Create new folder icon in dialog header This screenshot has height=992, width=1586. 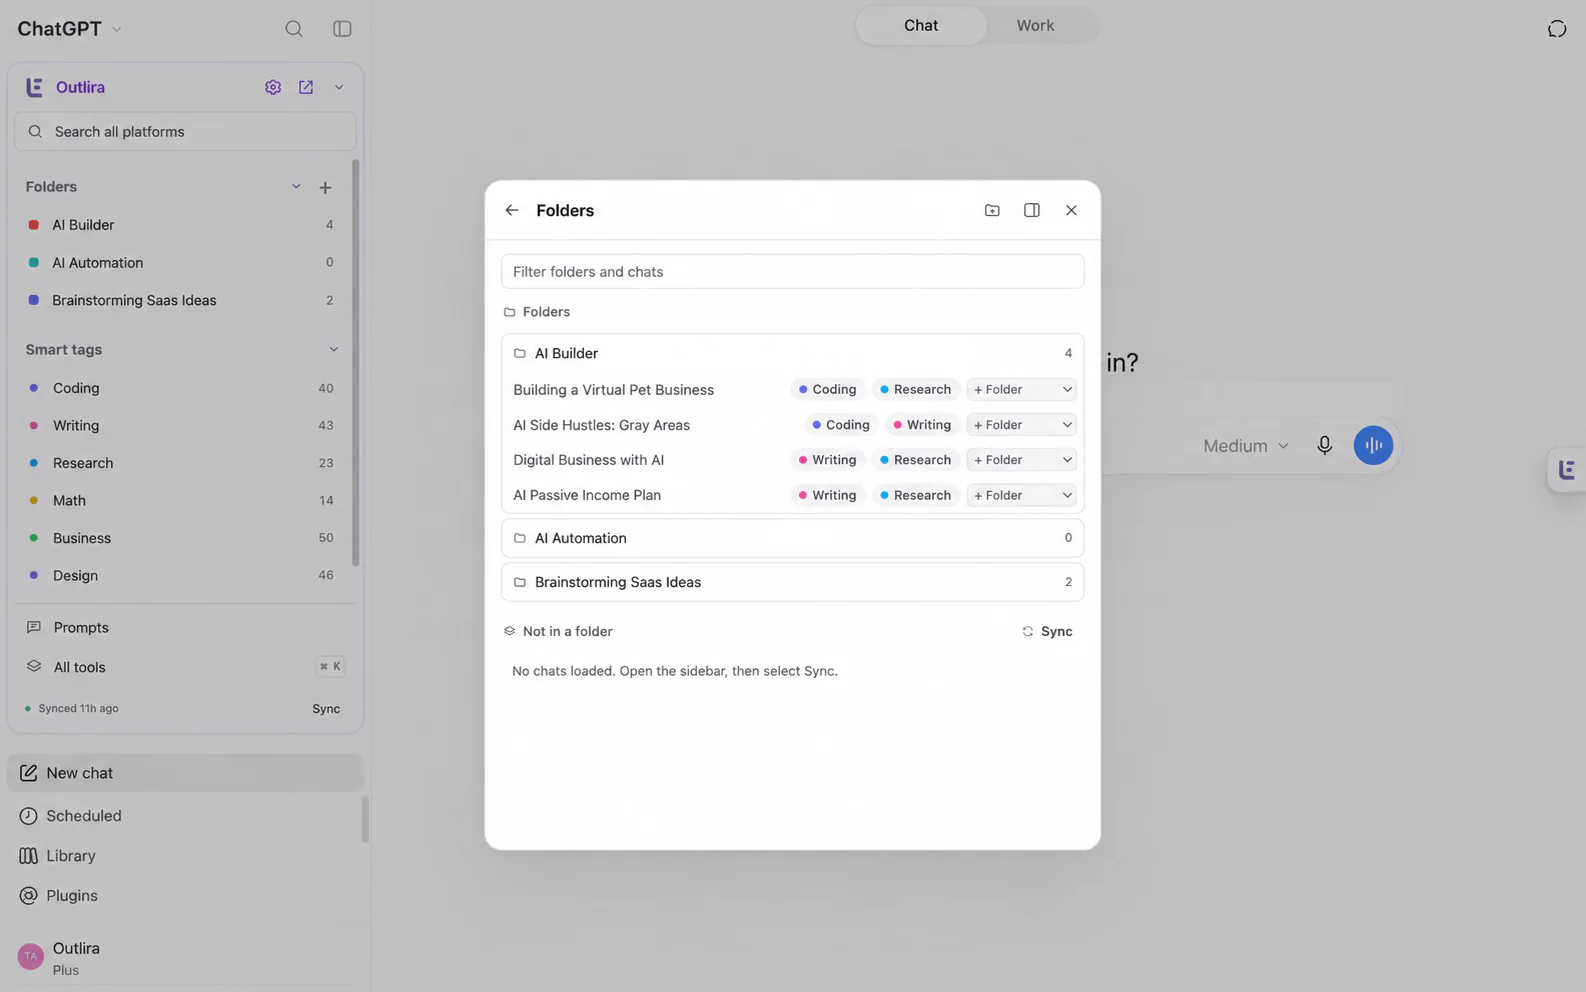pyautogui.click(x=992, y=210)
